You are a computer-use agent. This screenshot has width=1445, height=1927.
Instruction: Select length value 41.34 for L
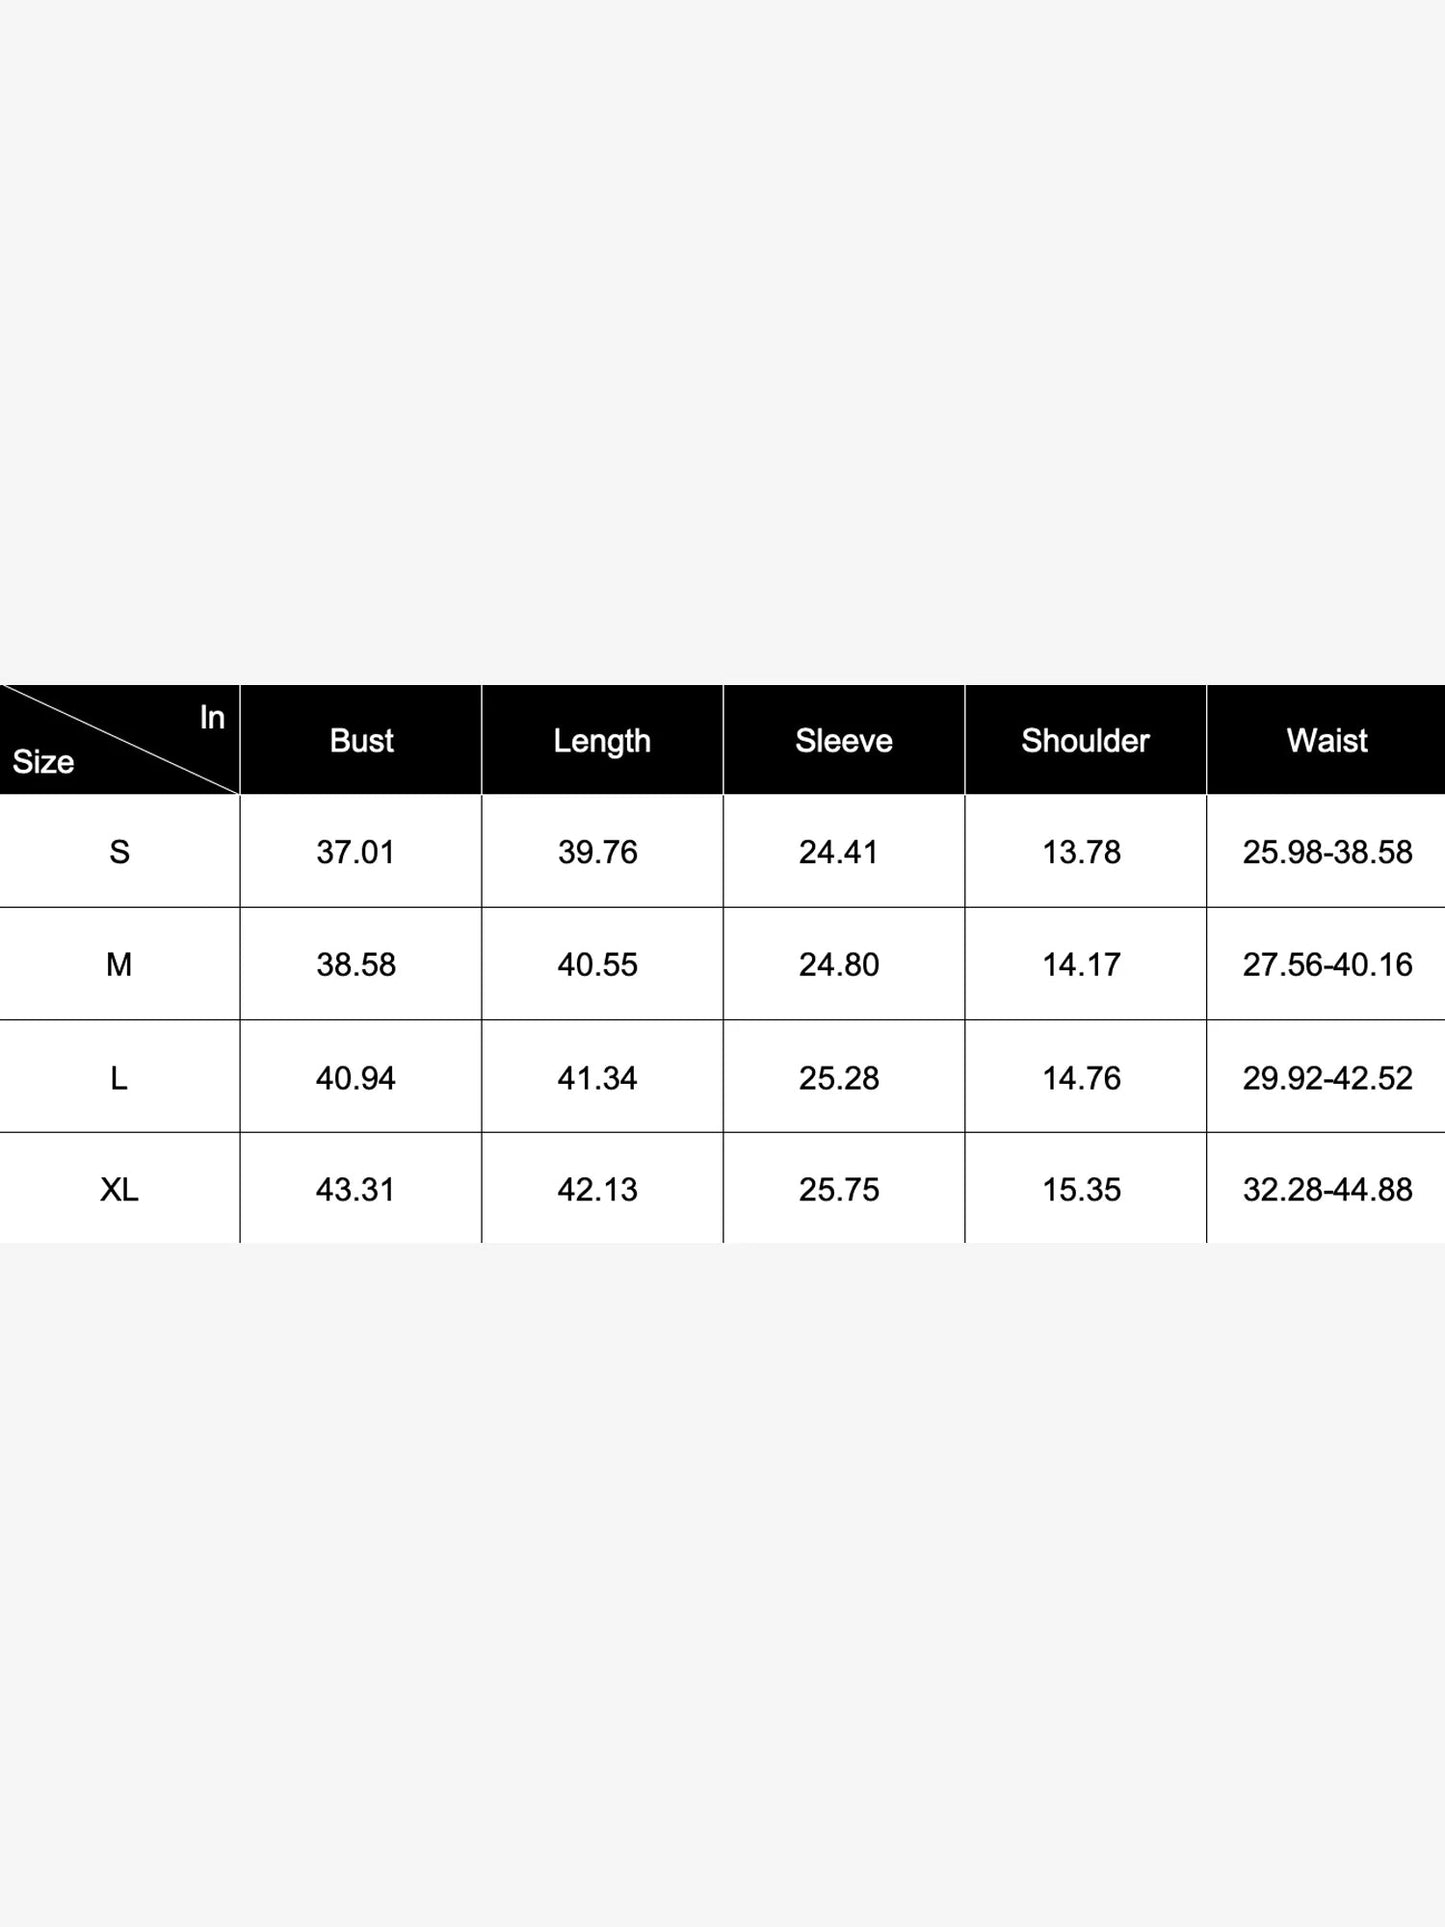(597, 1078)
